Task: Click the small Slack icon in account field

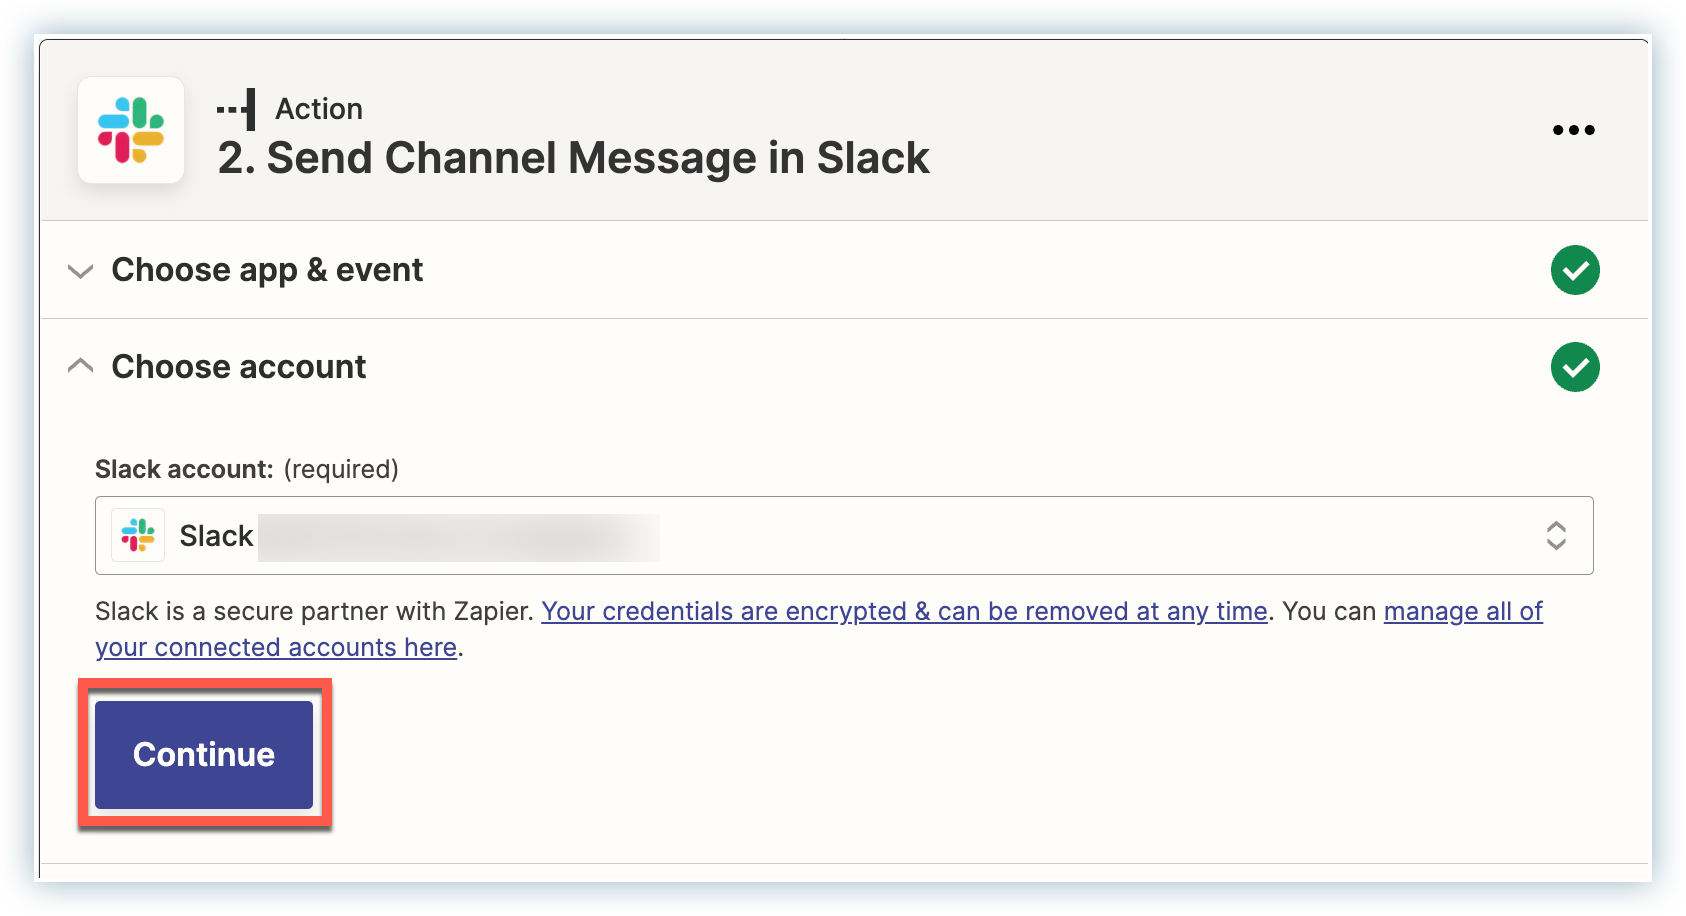Action: coord(138,536)
